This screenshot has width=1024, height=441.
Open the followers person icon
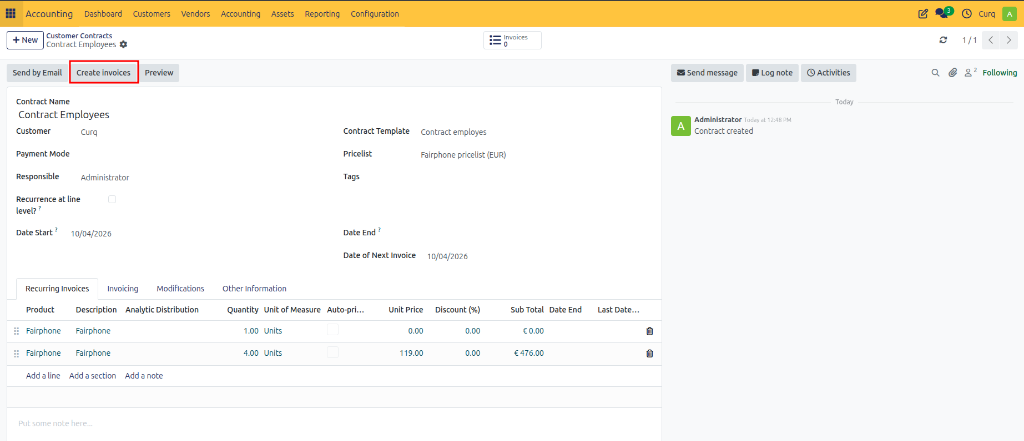970,72
